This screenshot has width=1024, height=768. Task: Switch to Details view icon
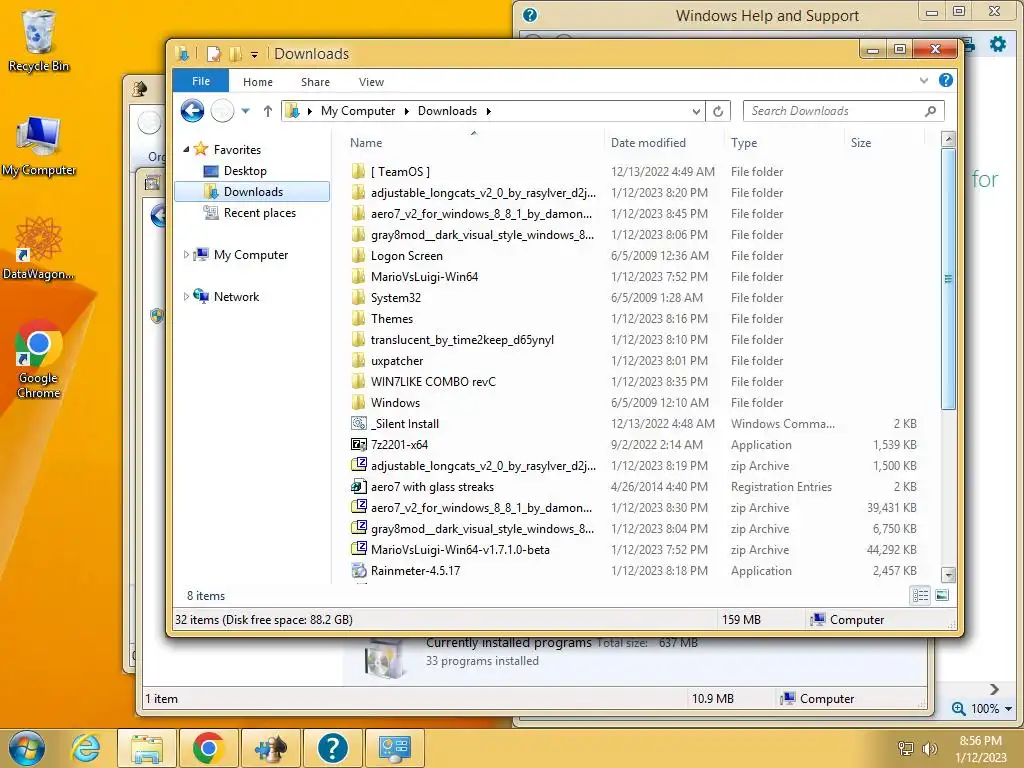click(920, 595)
